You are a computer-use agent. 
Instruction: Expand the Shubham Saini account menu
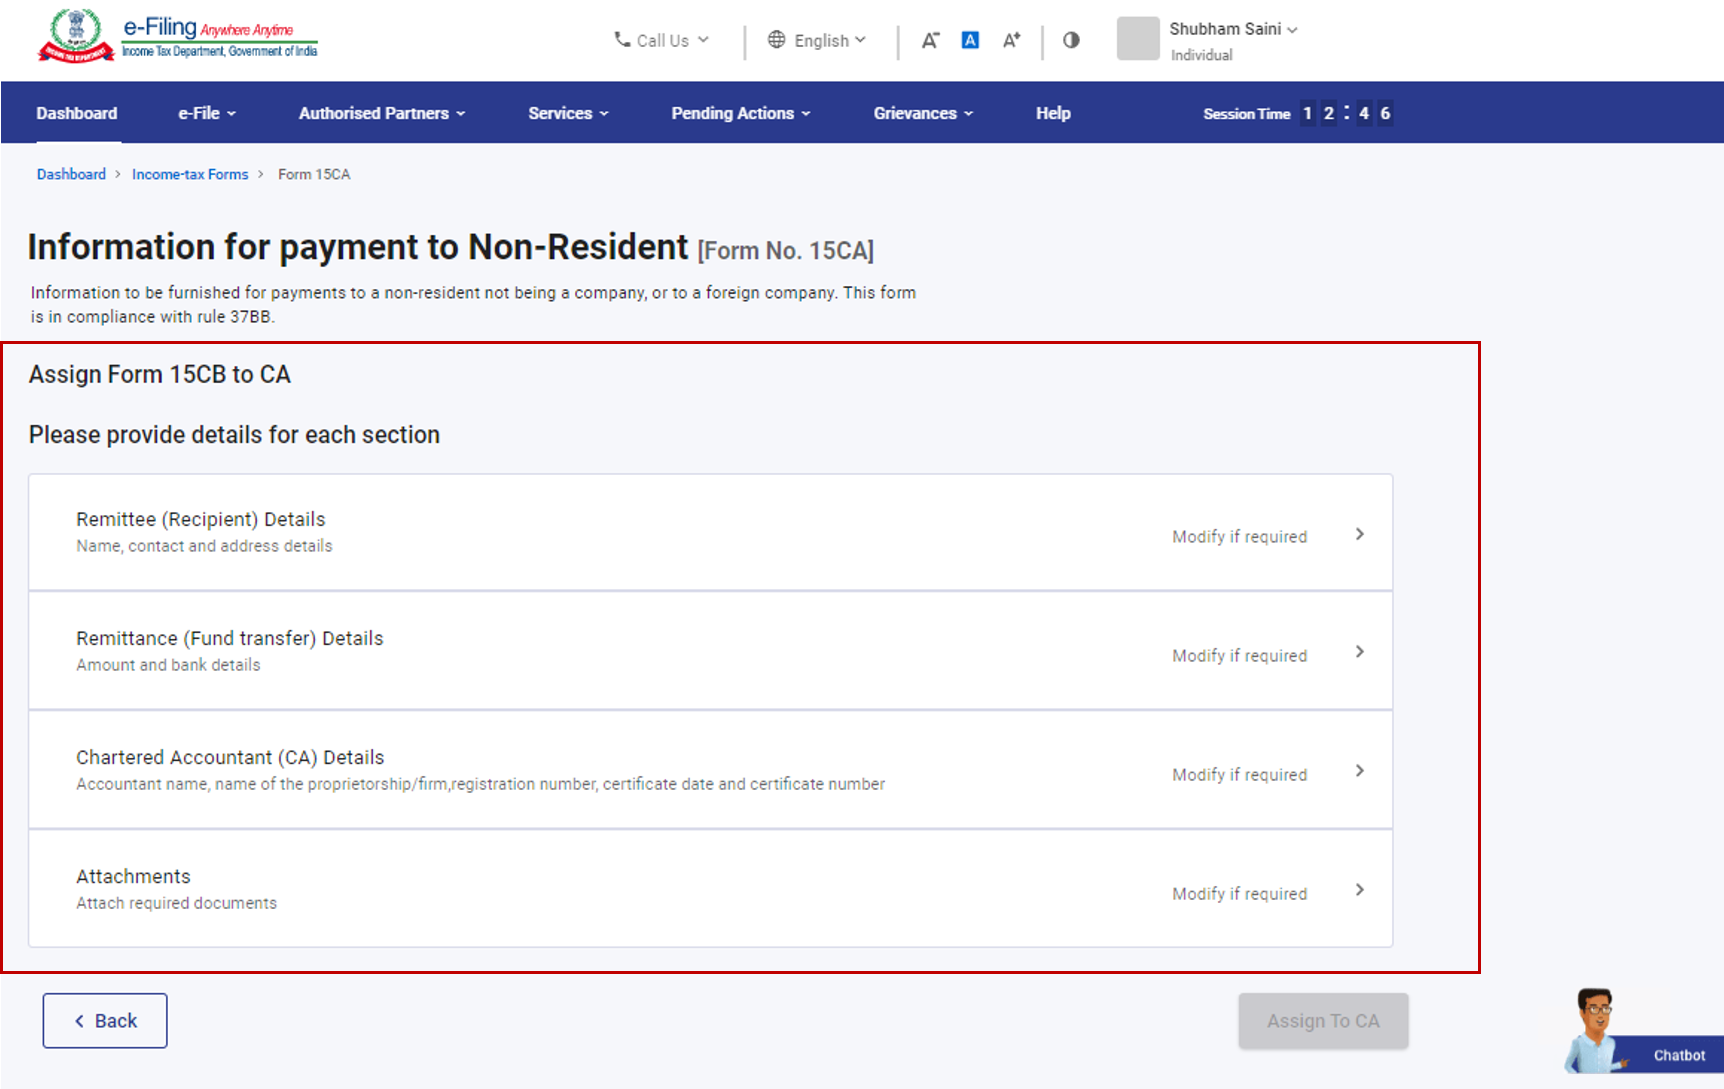click(1233, 29)
